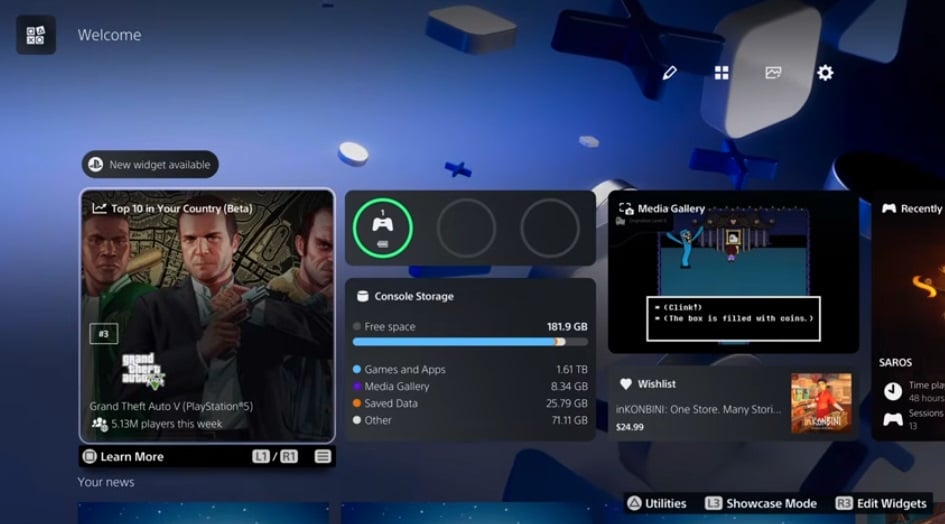
Task: Select the second empty controller slot
Action: [x=466, y=228]
